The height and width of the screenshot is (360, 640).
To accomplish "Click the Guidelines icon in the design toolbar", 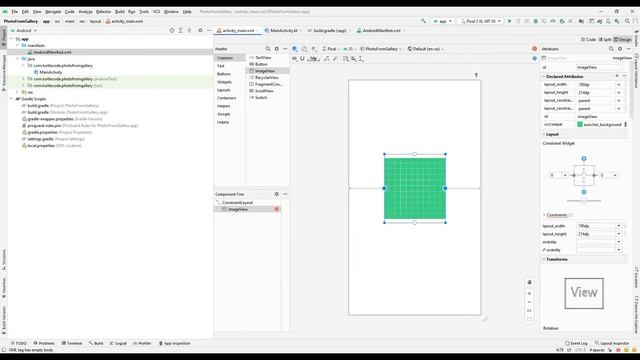I will point(361,59).
